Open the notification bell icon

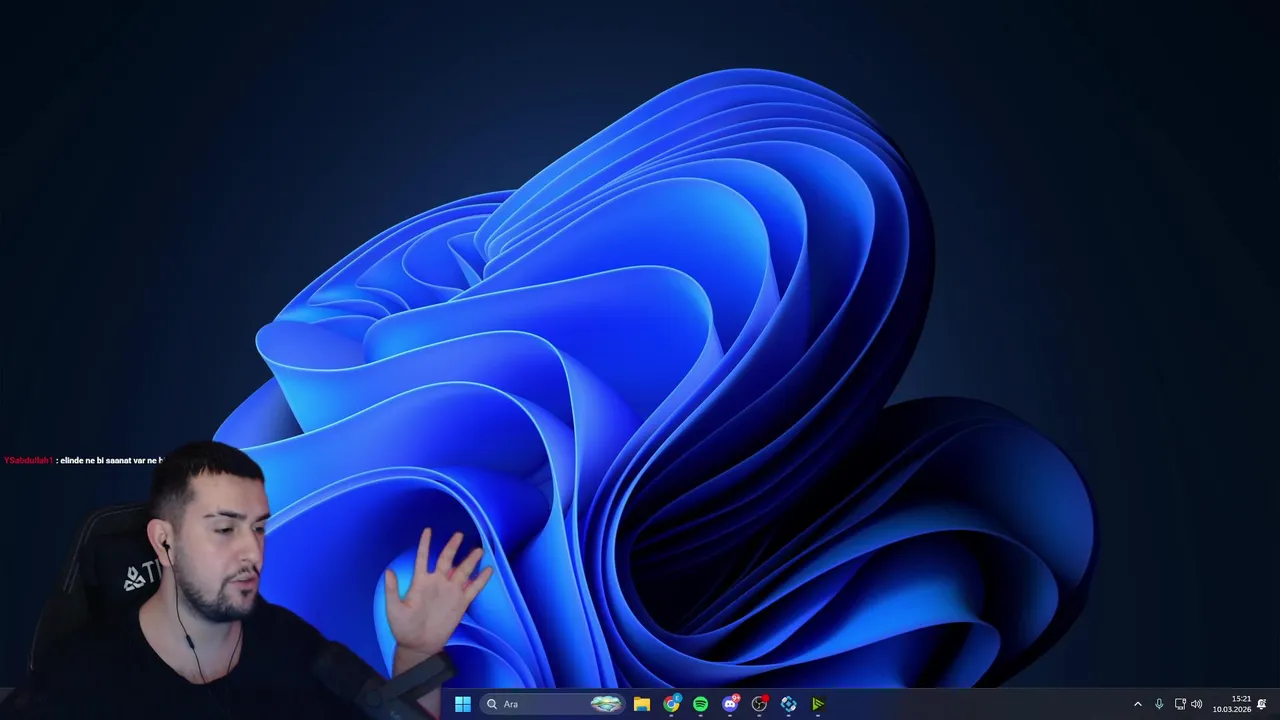1262,704
